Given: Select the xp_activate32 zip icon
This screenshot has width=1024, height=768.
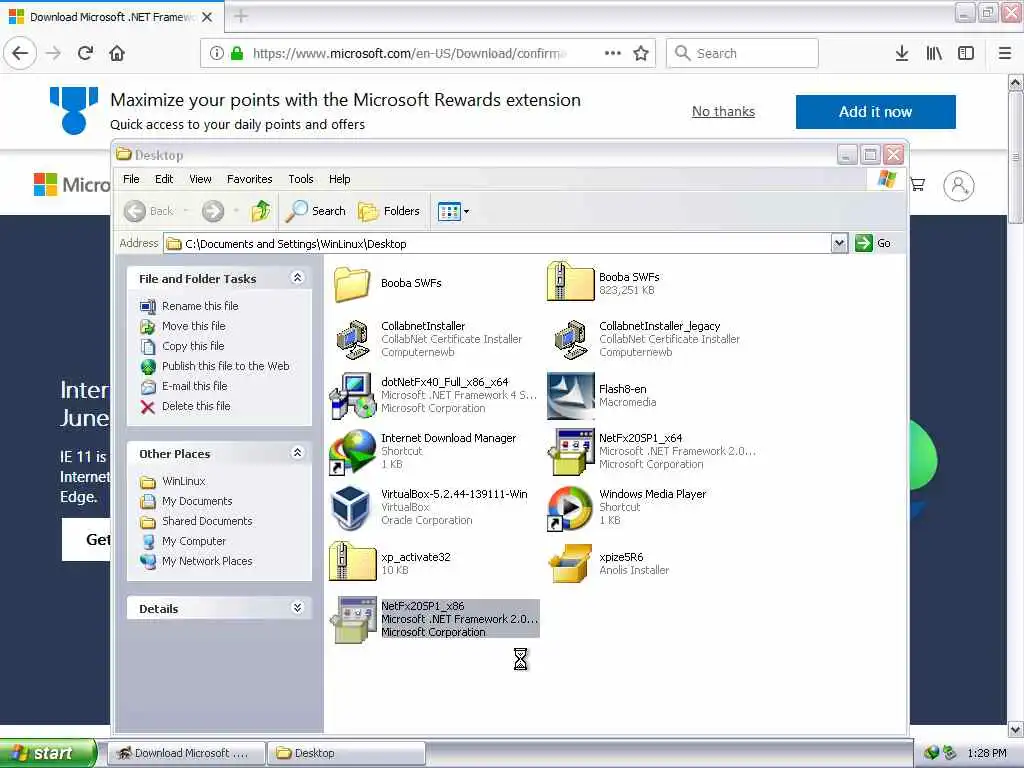Looking at the screenshot, I should [x=353, y=561].
